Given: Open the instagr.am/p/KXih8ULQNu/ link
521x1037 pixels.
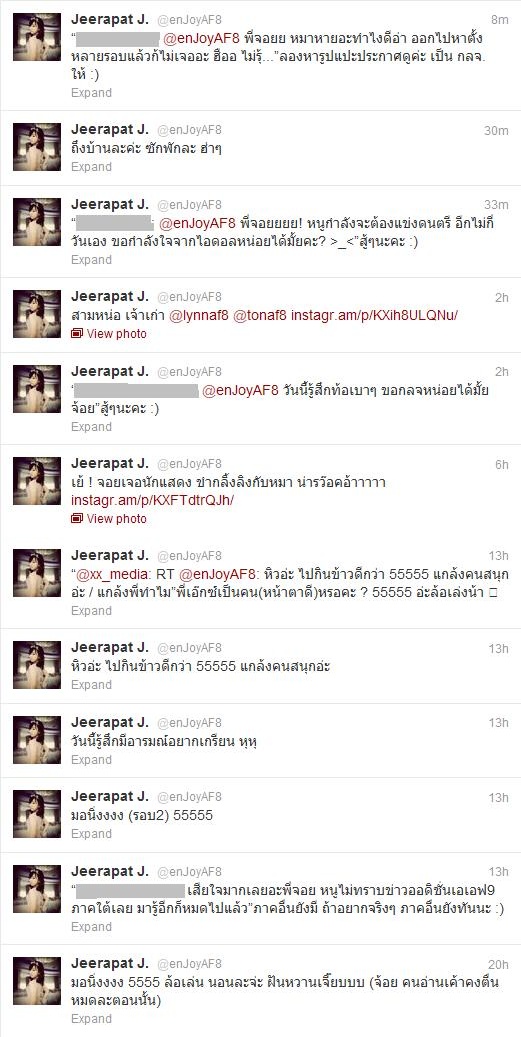Looking at the screenshot, I should coord(374,316).
